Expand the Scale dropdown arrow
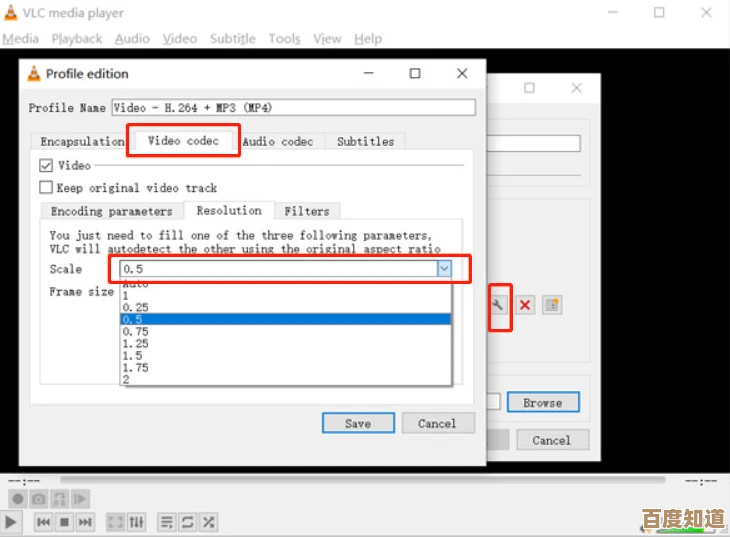 (443, 269)
